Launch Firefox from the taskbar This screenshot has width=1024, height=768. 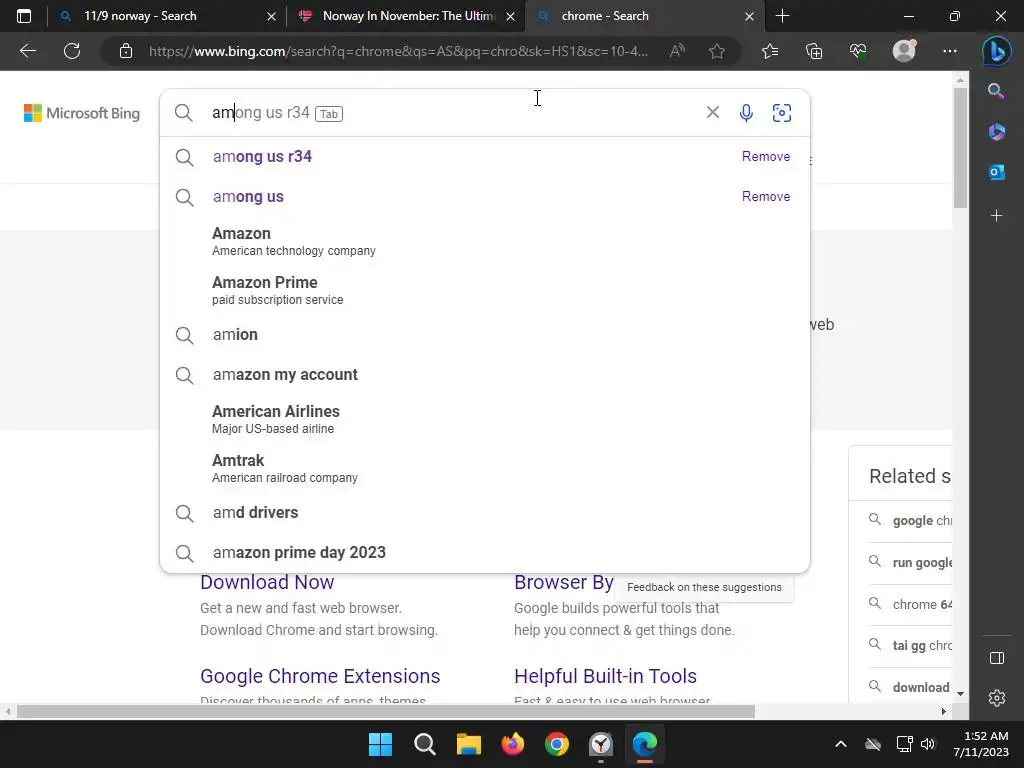click(x=513, y=744)
